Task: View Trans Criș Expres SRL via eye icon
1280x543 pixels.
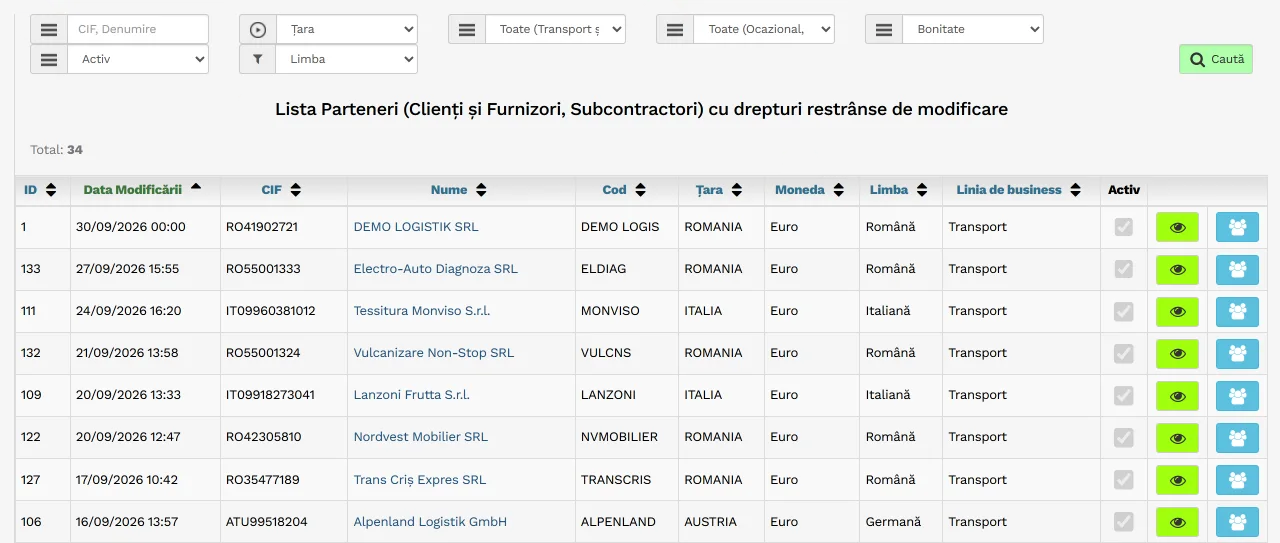Action: pos(1177,479)
